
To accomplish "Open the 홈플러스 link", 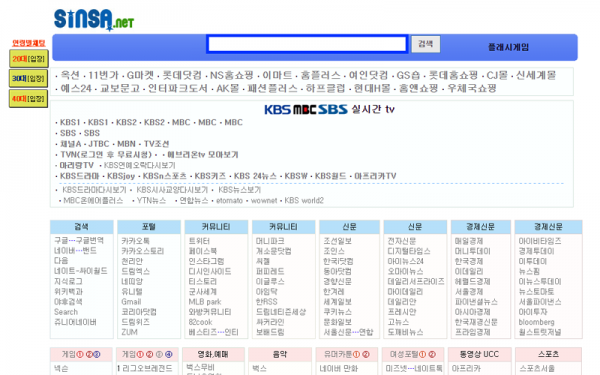I will click(x=320, y=75).
